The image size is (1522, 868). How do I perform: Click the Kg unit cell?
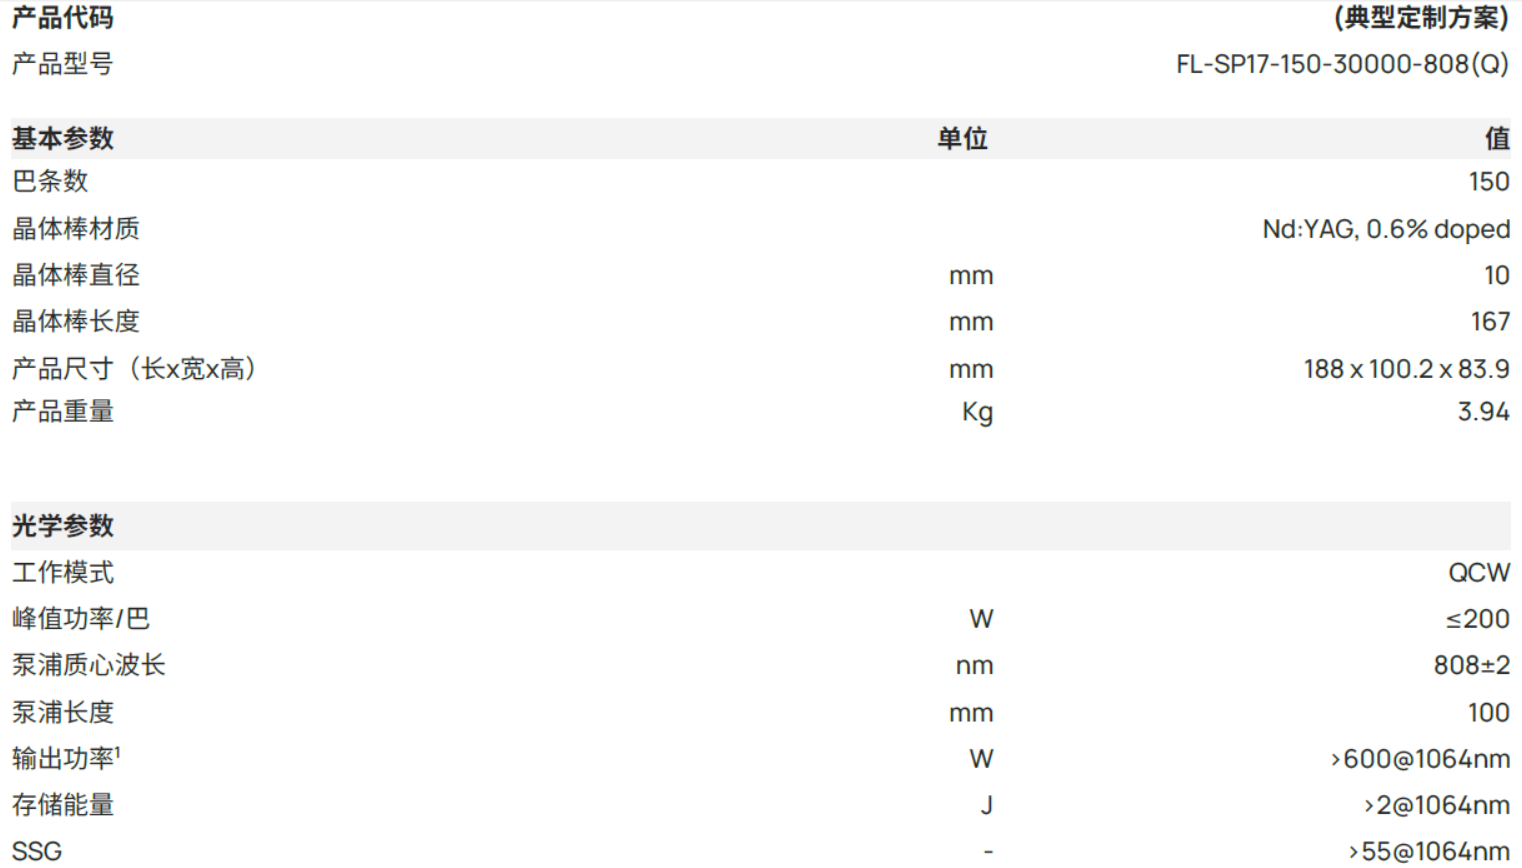pos(977,413)
